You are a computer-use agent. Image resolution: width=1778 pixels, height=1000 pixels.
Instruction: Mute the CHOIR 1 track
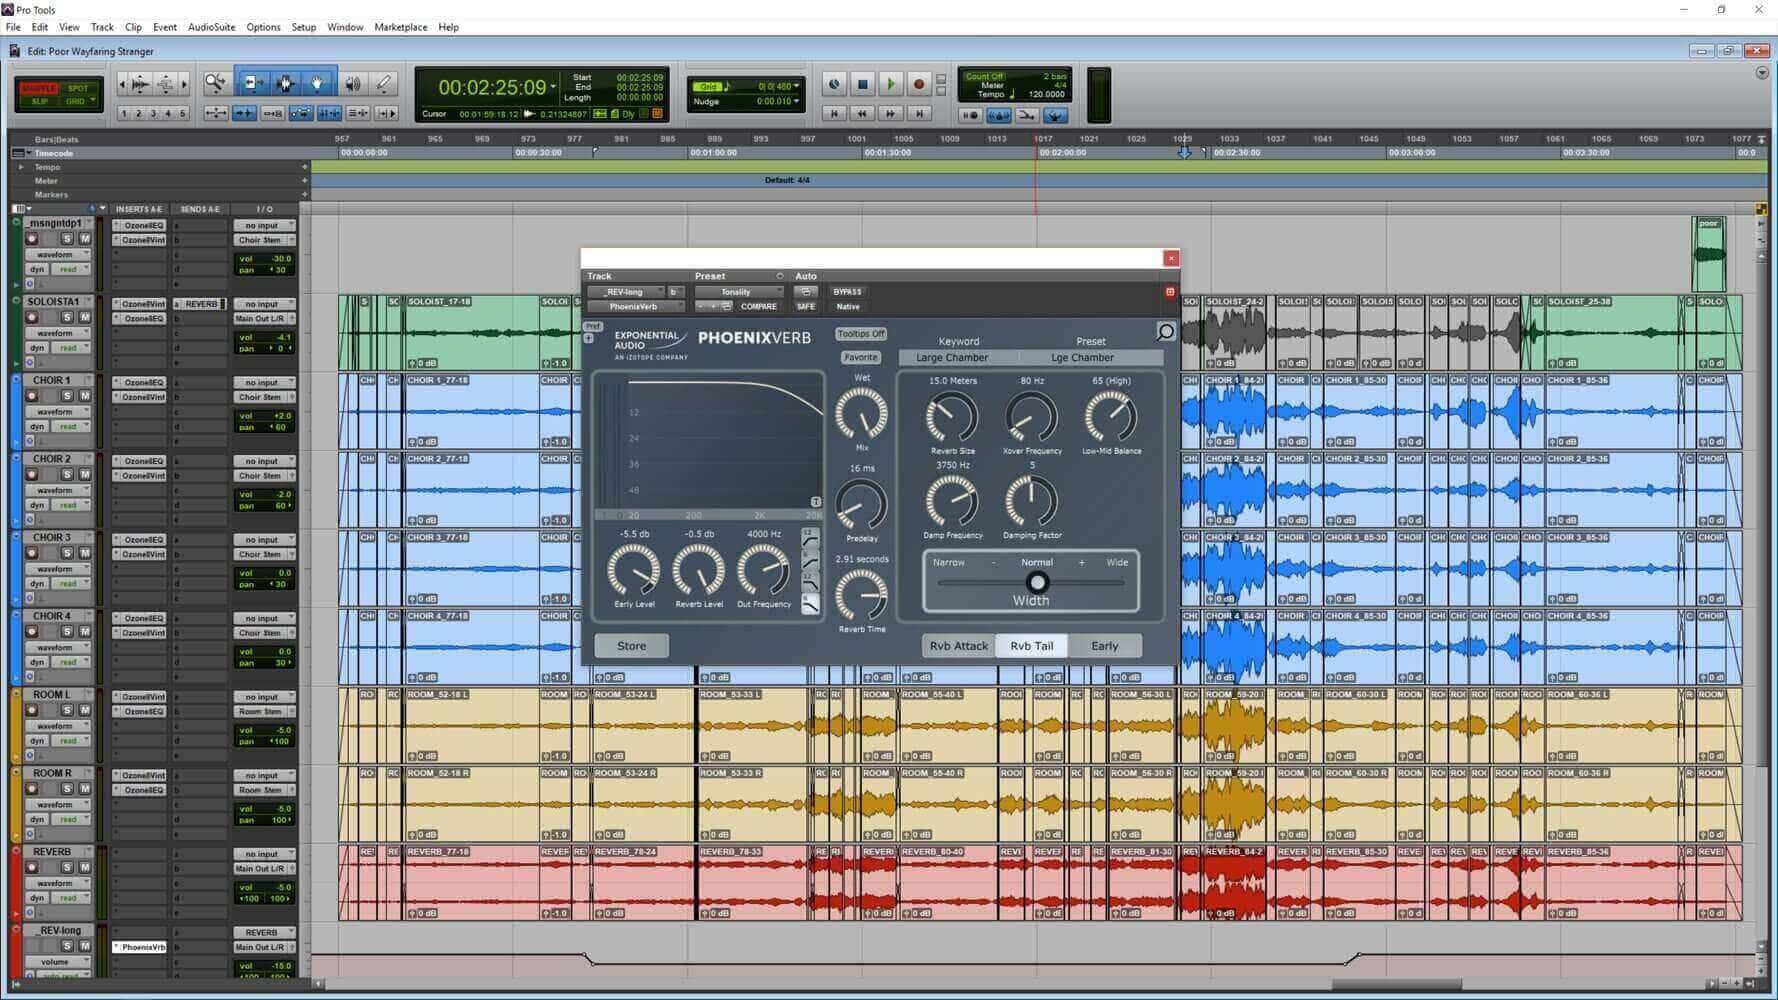pos(84,396)
